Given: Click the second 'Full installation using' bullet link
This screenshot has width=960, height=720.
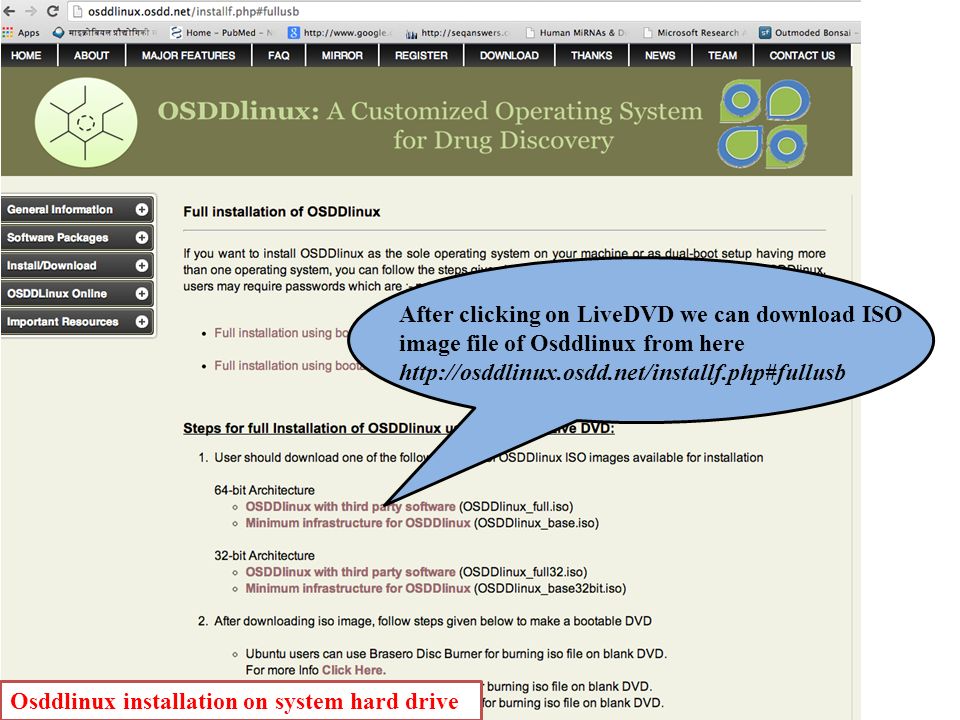Looking at the screenshot, I should point(289,366).
